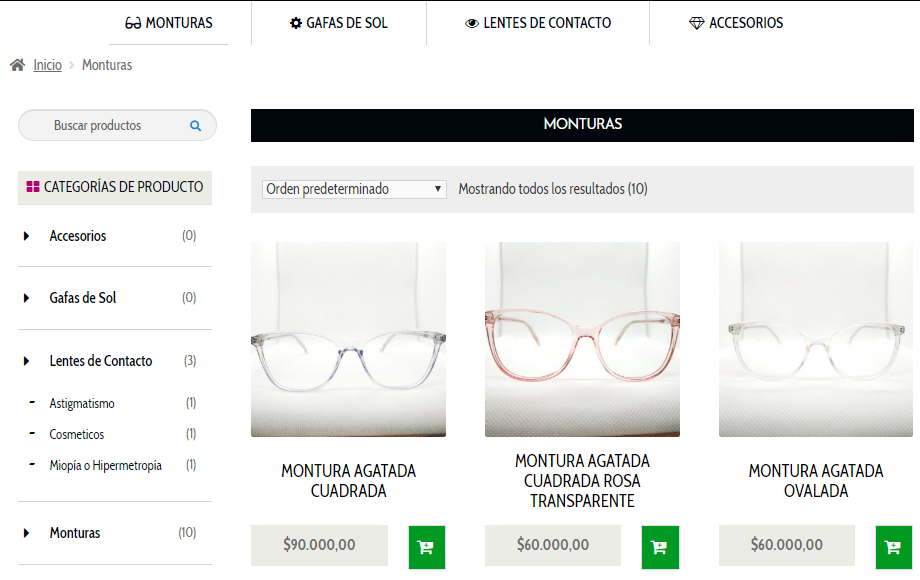Go to the Inicio breadcrumb link
Viewport: 920px width, 580px height.
click(48, 65)
